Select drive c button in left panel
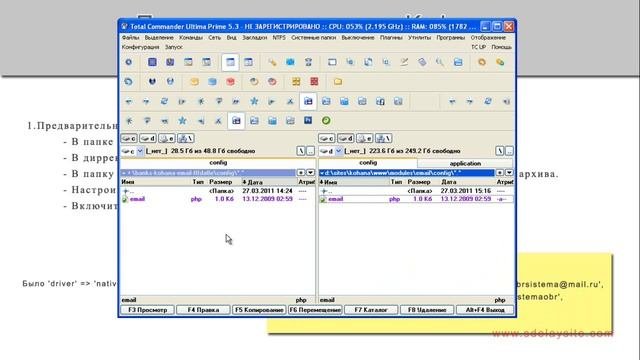Viewport: 640px width, 360px height. 129,138
